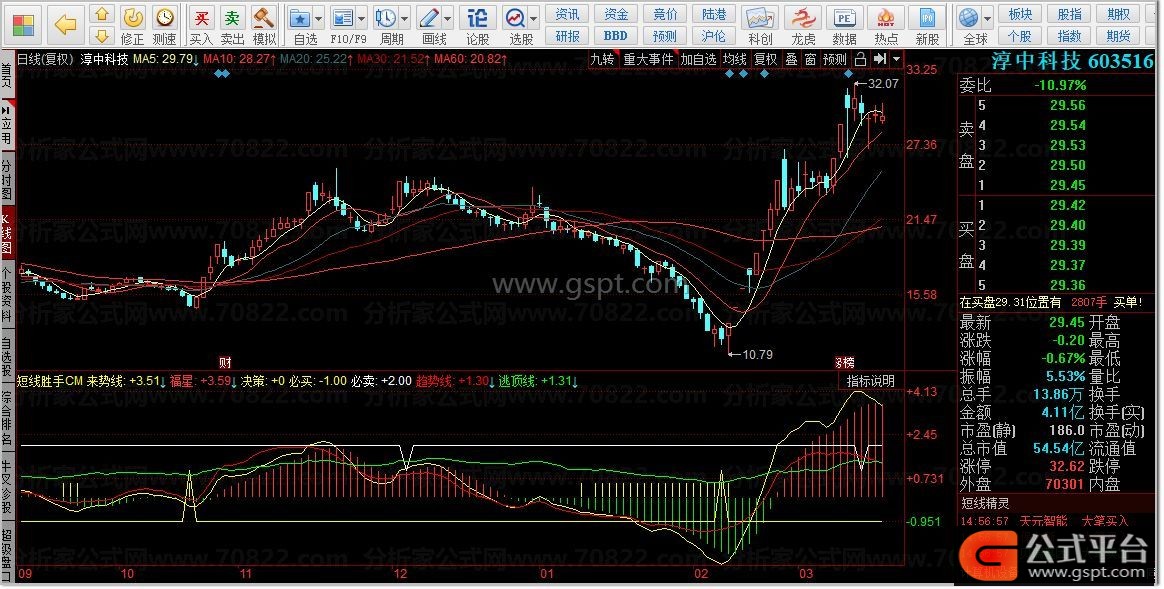This screenshot has height=589, width=1164.
Task: Switch to the 分时图 side tab
Action: coord(7,178)
